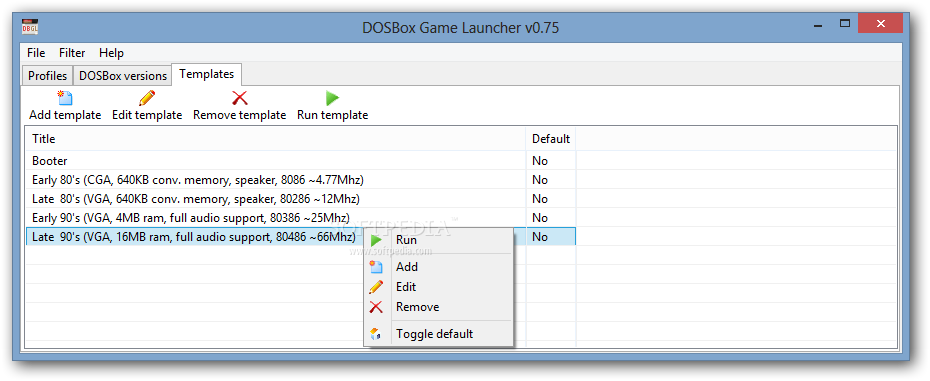Sort by the Title column header
930x381 pixels.
coord(276,139)
